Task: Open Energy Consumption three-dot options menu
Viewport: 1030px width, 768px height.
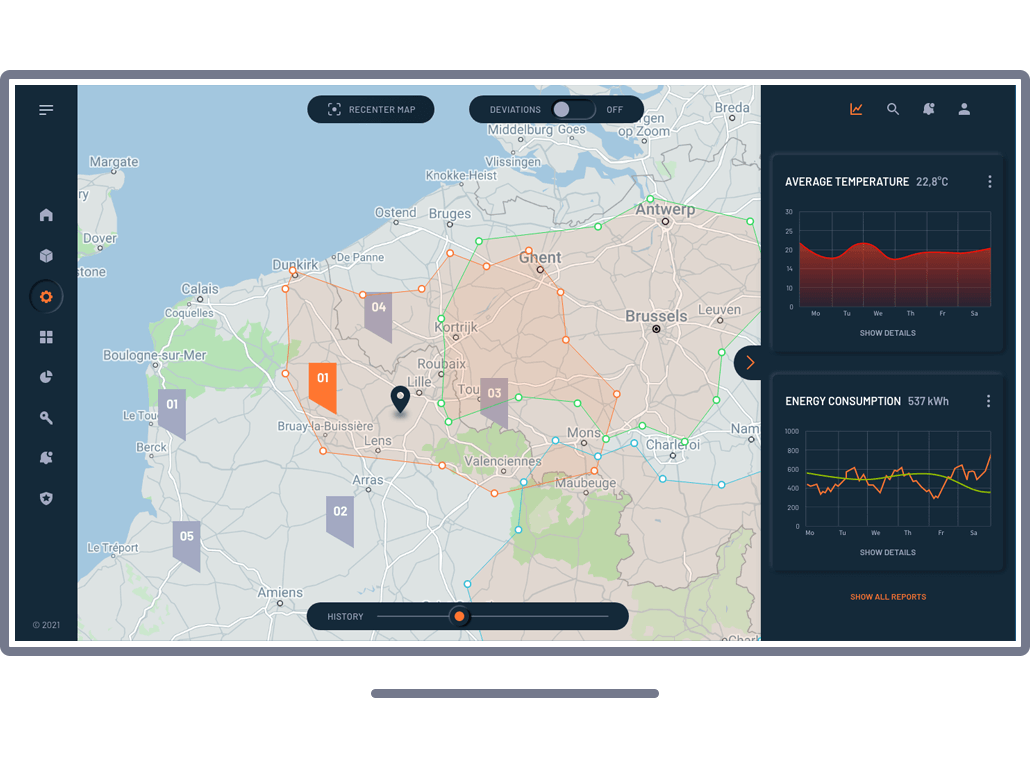Action: point(988,401)
